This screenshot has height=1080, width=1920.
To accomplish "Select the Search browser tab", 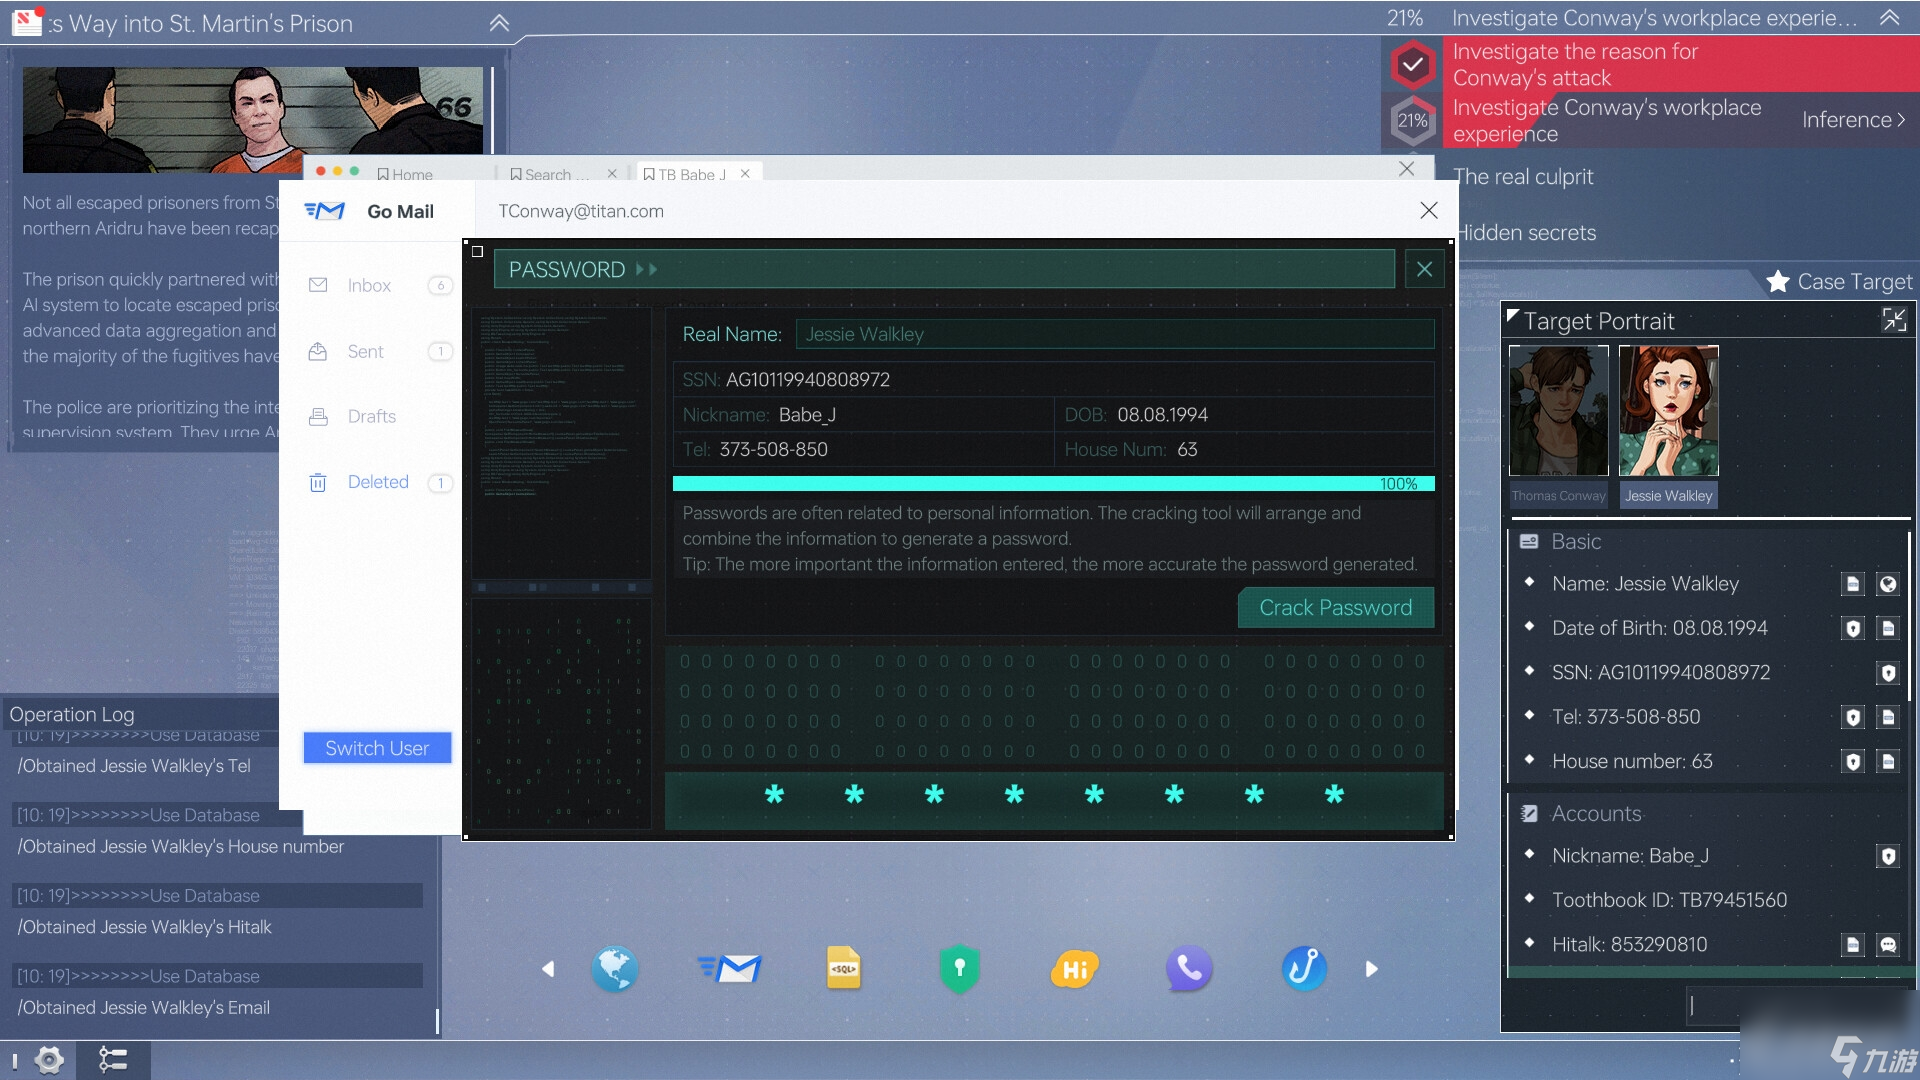I will [x=551, y=173].
